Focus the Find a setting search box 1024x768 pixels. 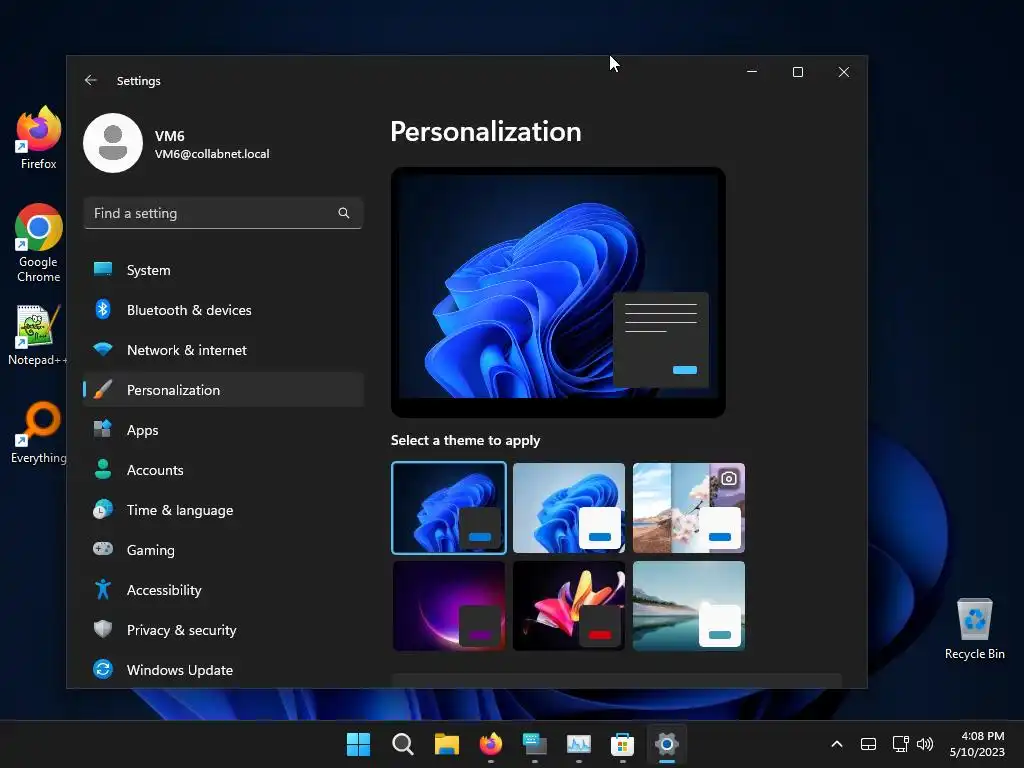click(x=223, y=213)
